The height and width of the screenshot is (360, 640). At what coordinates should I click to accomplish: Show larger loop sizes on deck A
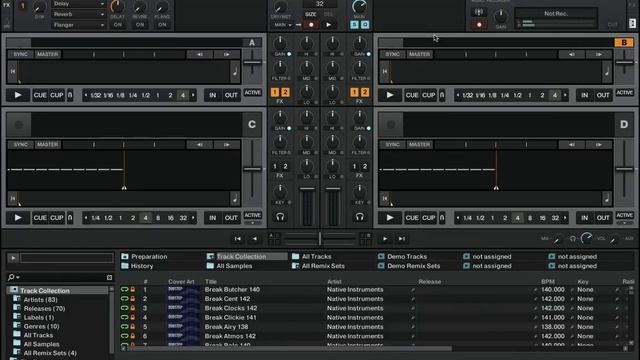[x=193, y=96]
